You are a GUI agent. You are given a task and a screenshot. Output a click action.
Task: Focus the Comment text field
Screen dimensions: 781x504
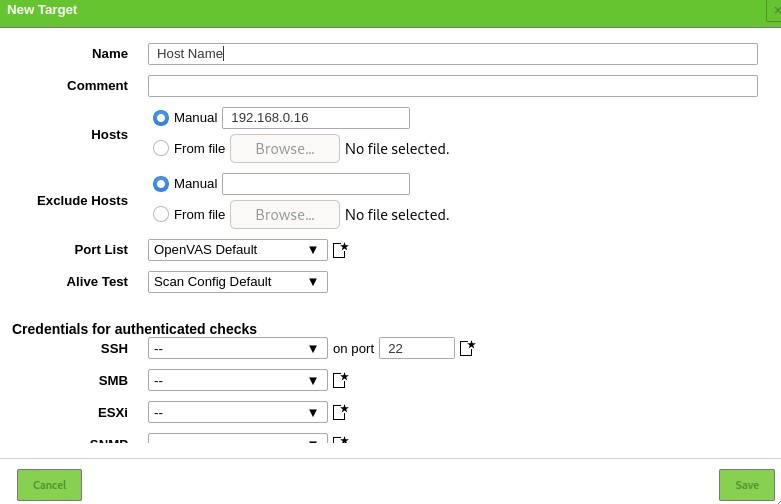453,86
